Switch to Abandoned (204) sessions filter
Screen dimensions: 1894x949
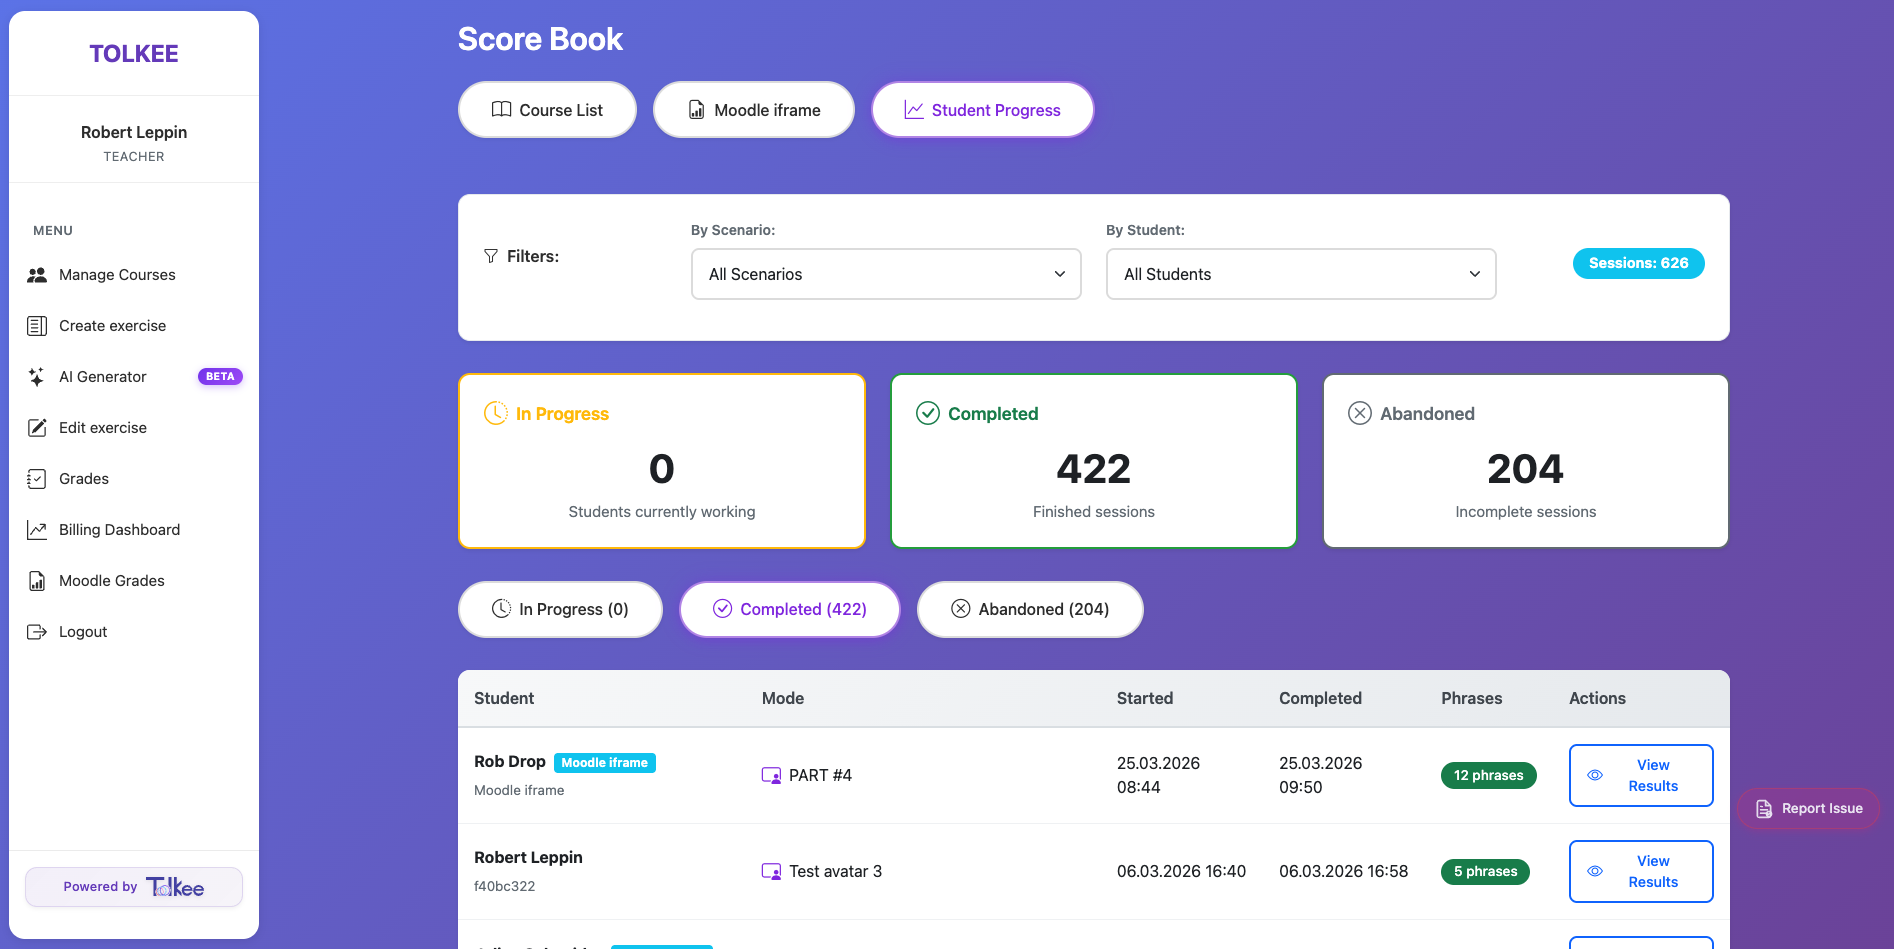(x=1029, y=609)
